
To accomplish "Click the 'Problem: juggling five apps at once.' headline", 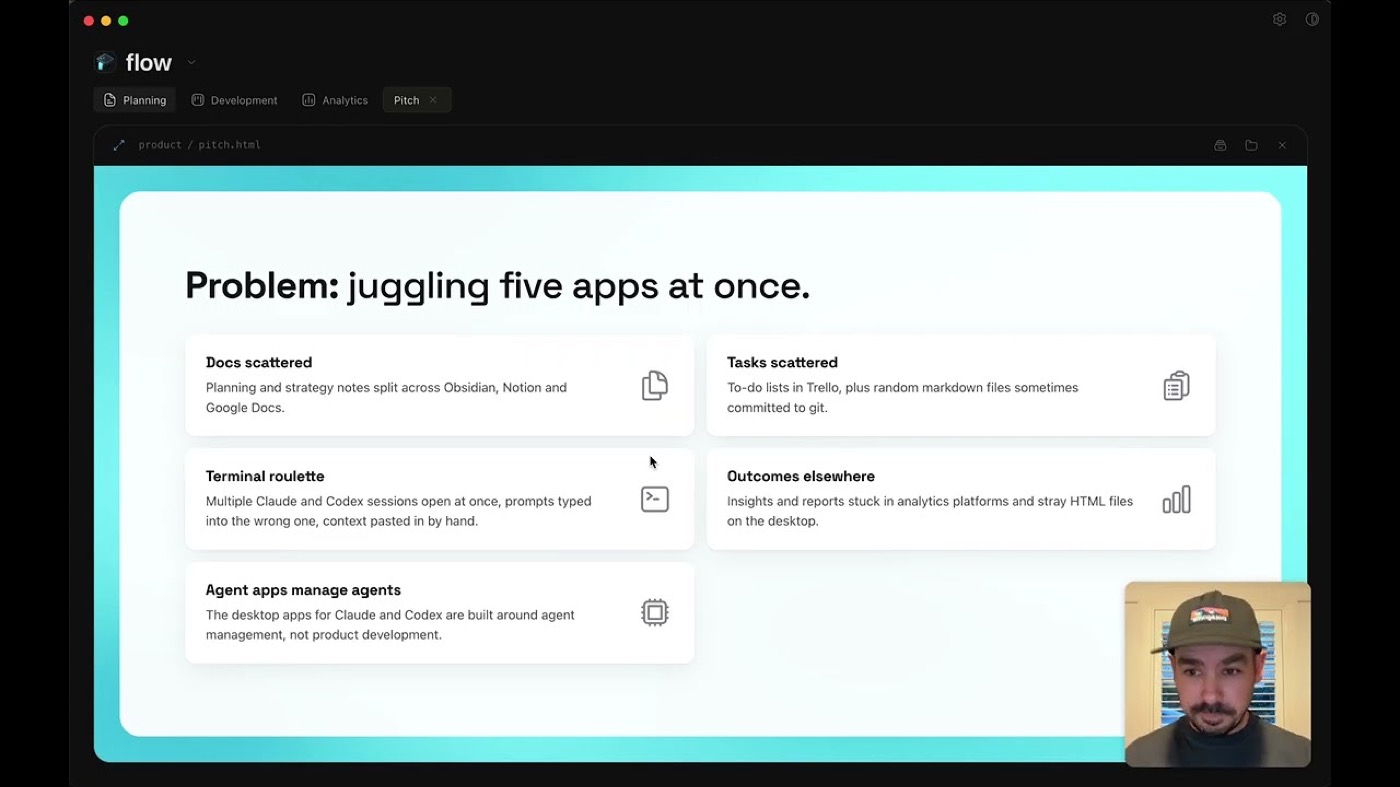I will pos(497,286).
